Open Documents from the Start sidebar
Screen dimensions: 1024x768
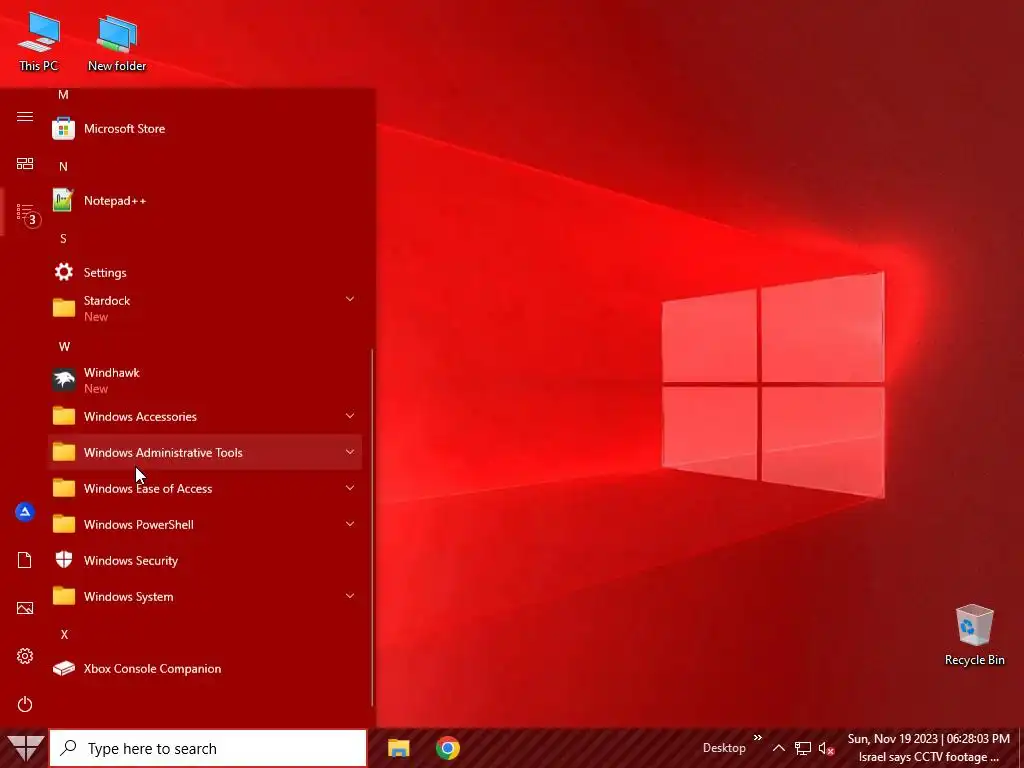(x=25, y=560)
